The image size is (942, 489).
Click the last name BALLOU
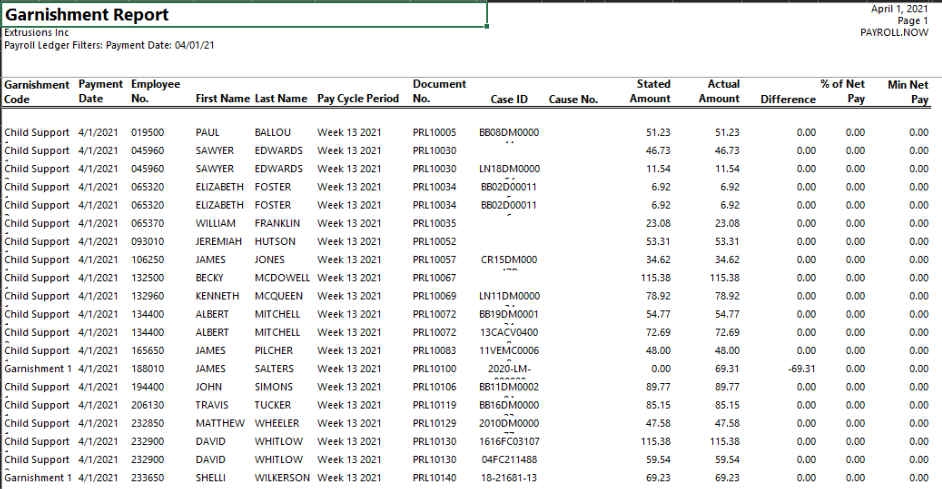coord(272,132)
